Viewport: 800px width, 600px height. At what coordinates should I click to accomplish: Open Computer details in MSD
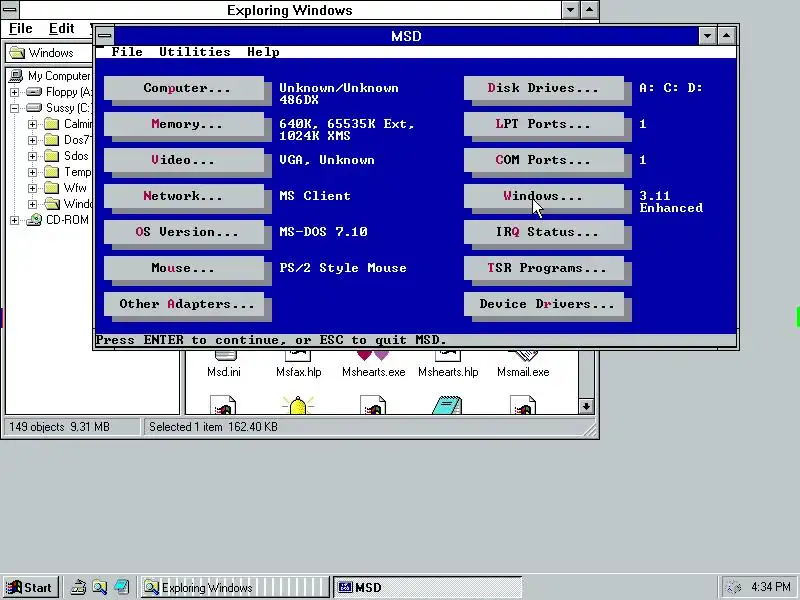click(x=184, y=88)
